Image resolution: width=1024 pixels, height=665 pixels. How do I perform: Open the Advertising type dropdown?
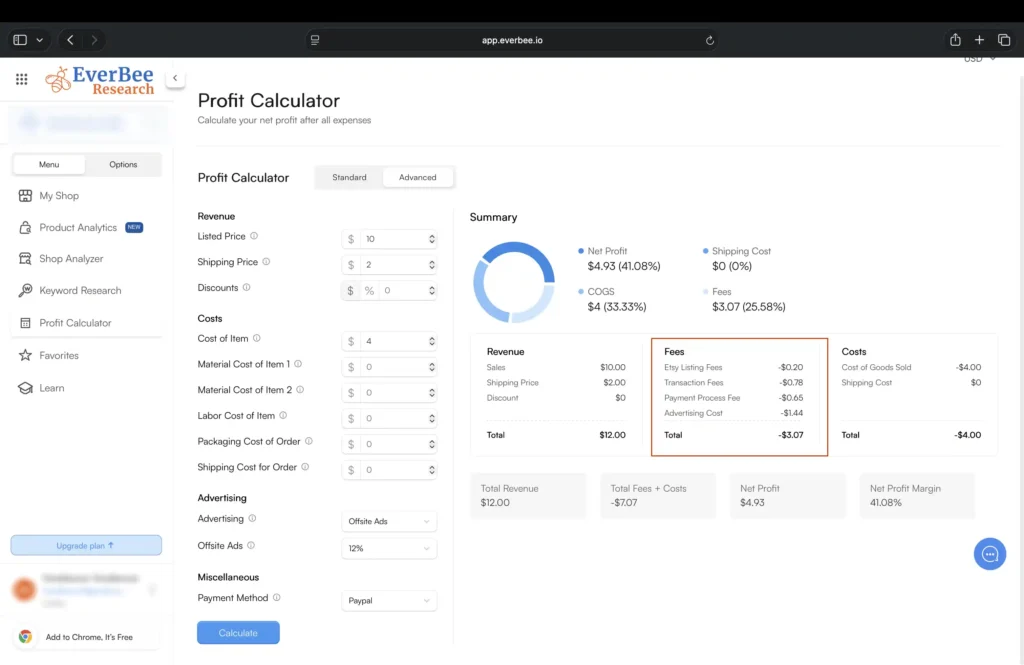389,521
